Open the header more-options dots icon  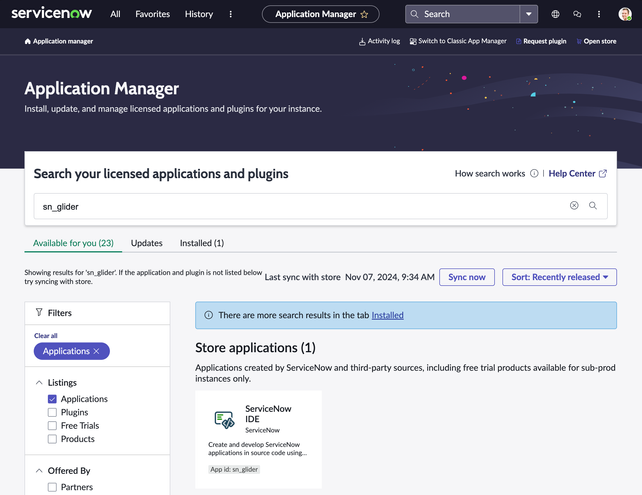599,14
